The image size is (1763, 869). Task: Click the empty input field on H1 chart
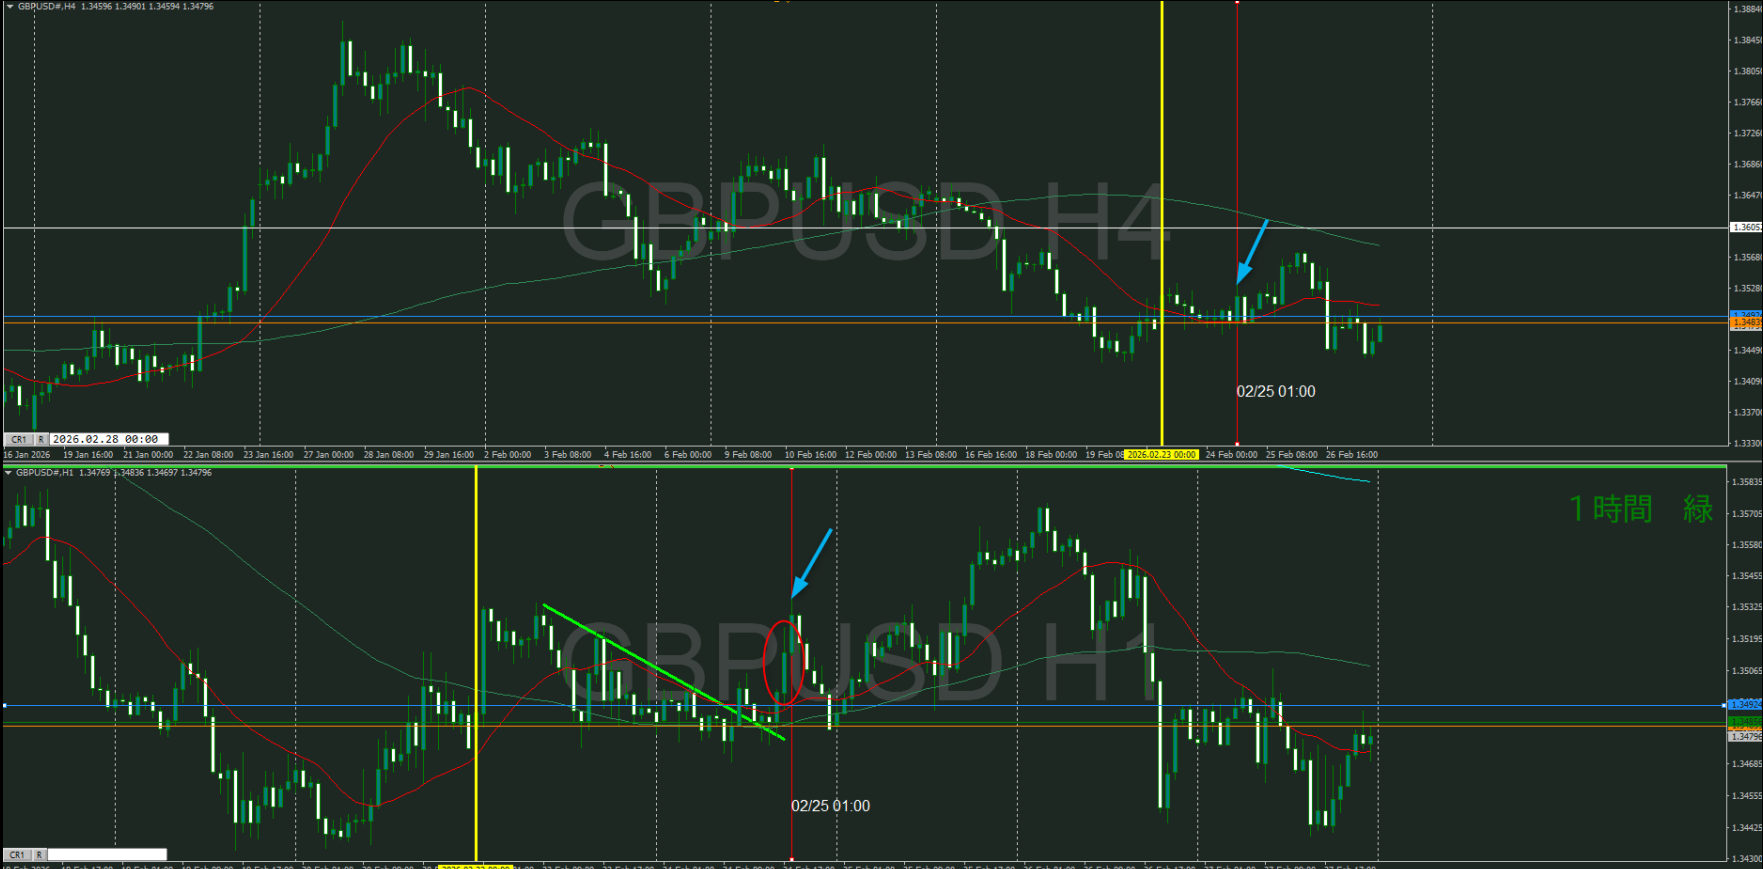tap(107, 855)
